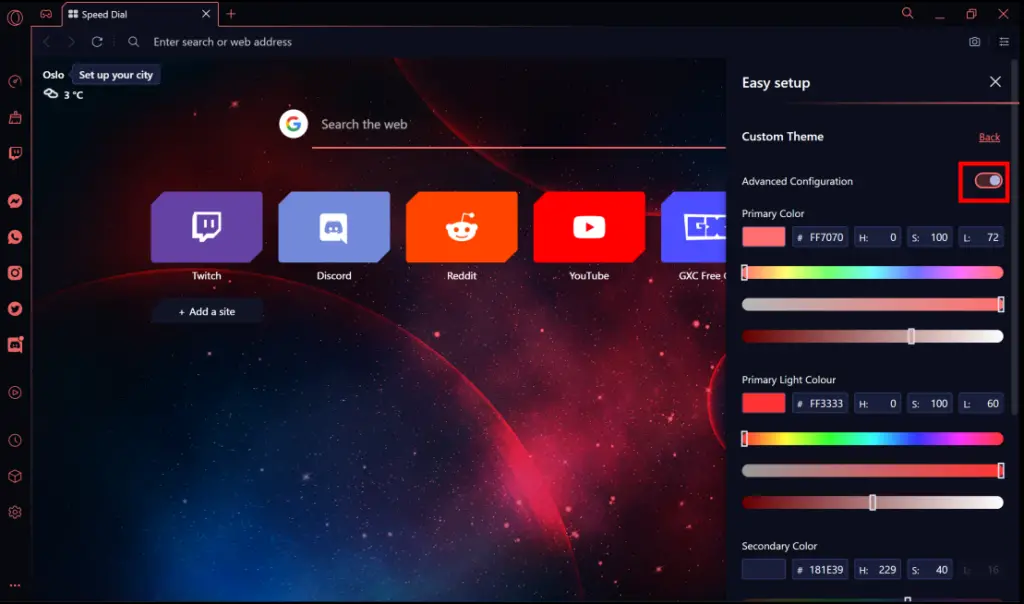Go forward with the forward arrow
The image size is (1024, 604).
[71, 42]
